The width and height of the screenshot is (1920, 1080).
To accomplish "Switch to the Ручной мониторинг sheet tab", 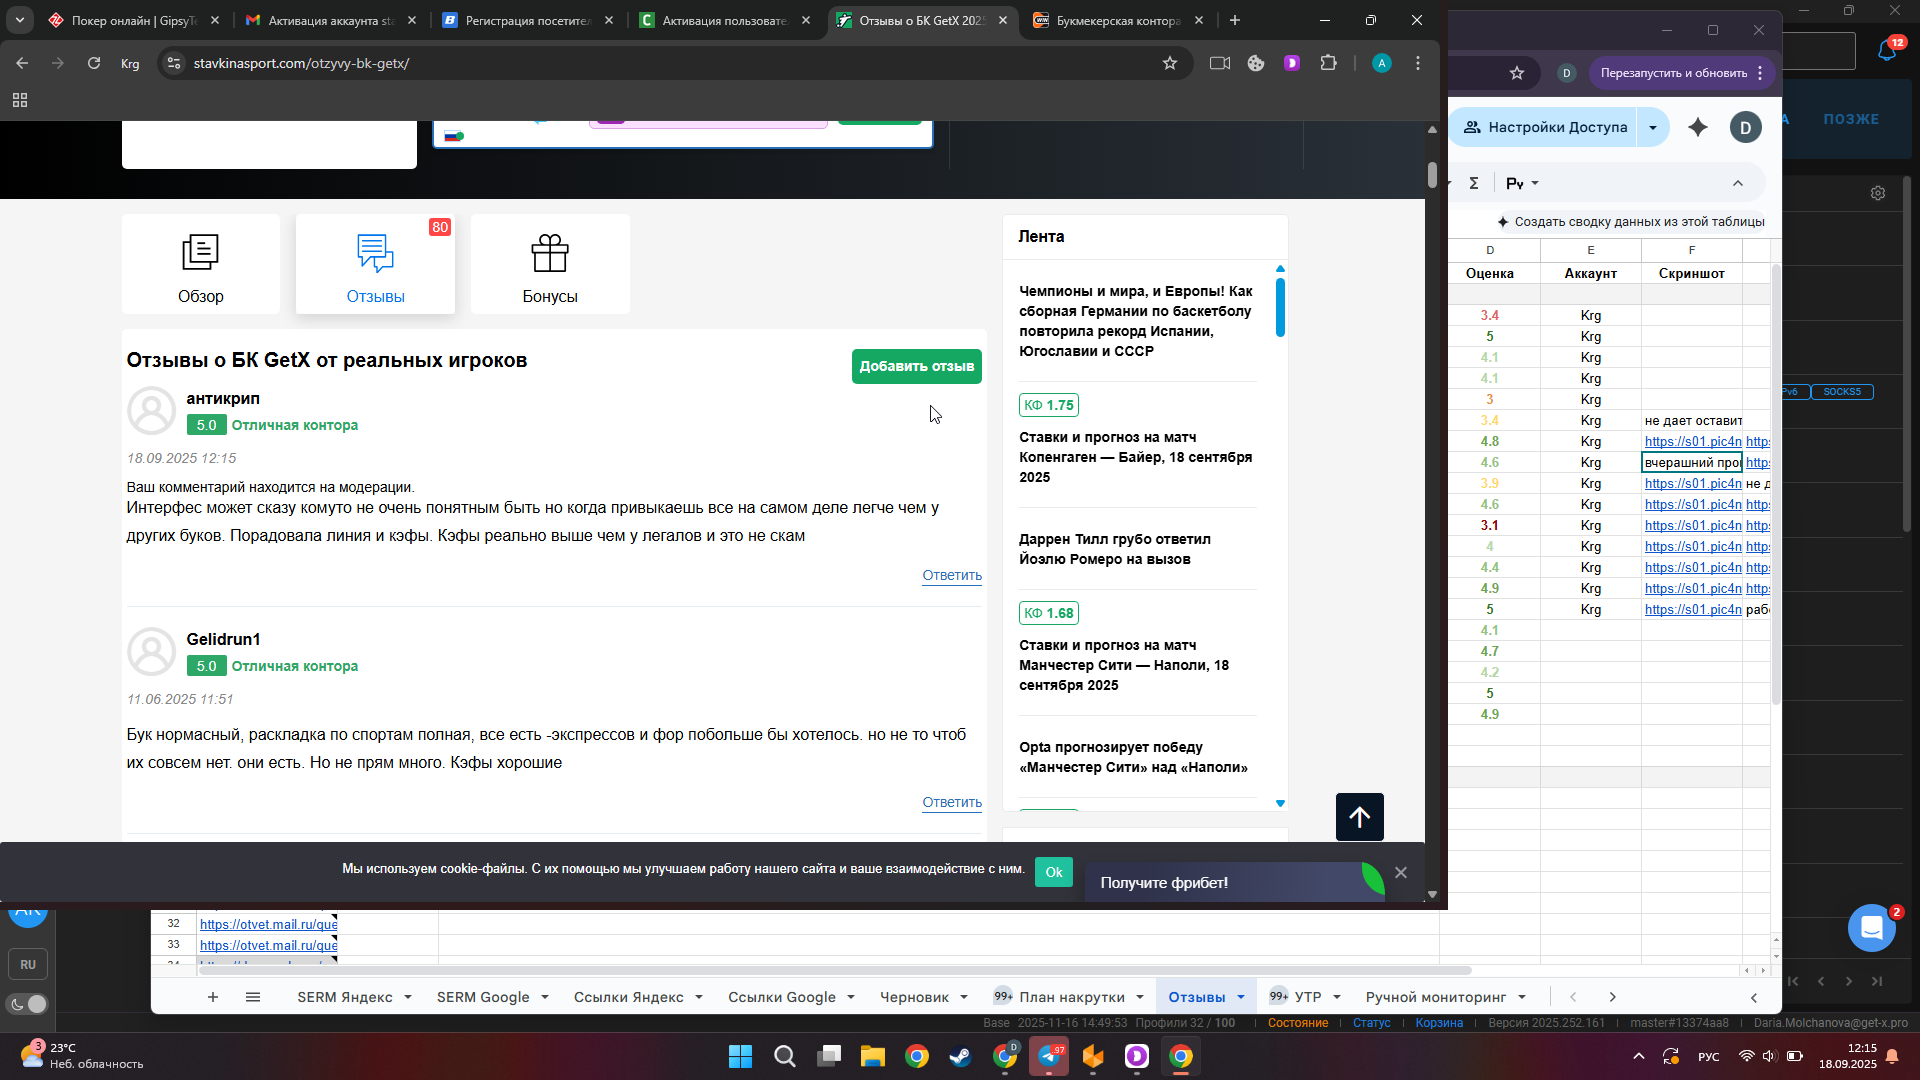I will click(1436, 997).
